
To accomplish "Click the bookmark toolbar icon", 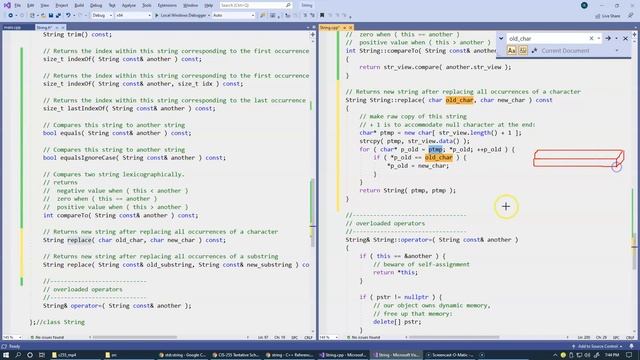I will 322,16.
